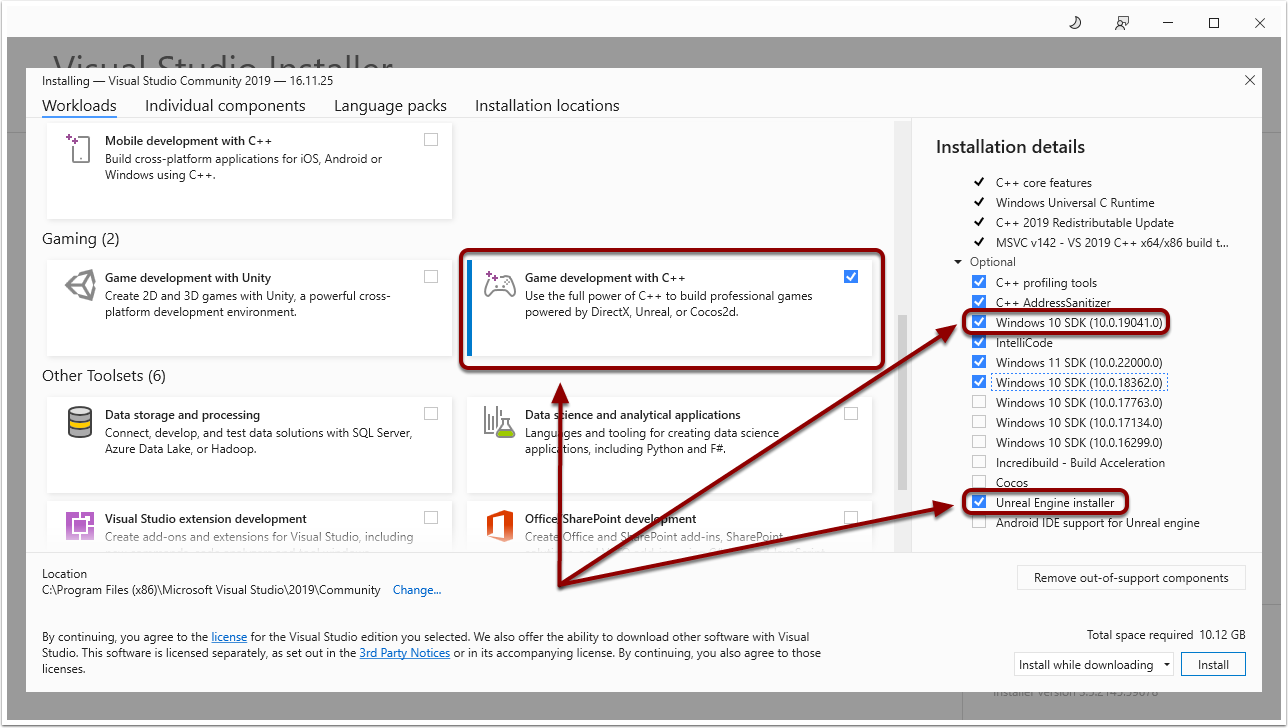Viewport: 1288px width, 728px height.
Task: Click the Change... location link
Action: pos(417,590)
